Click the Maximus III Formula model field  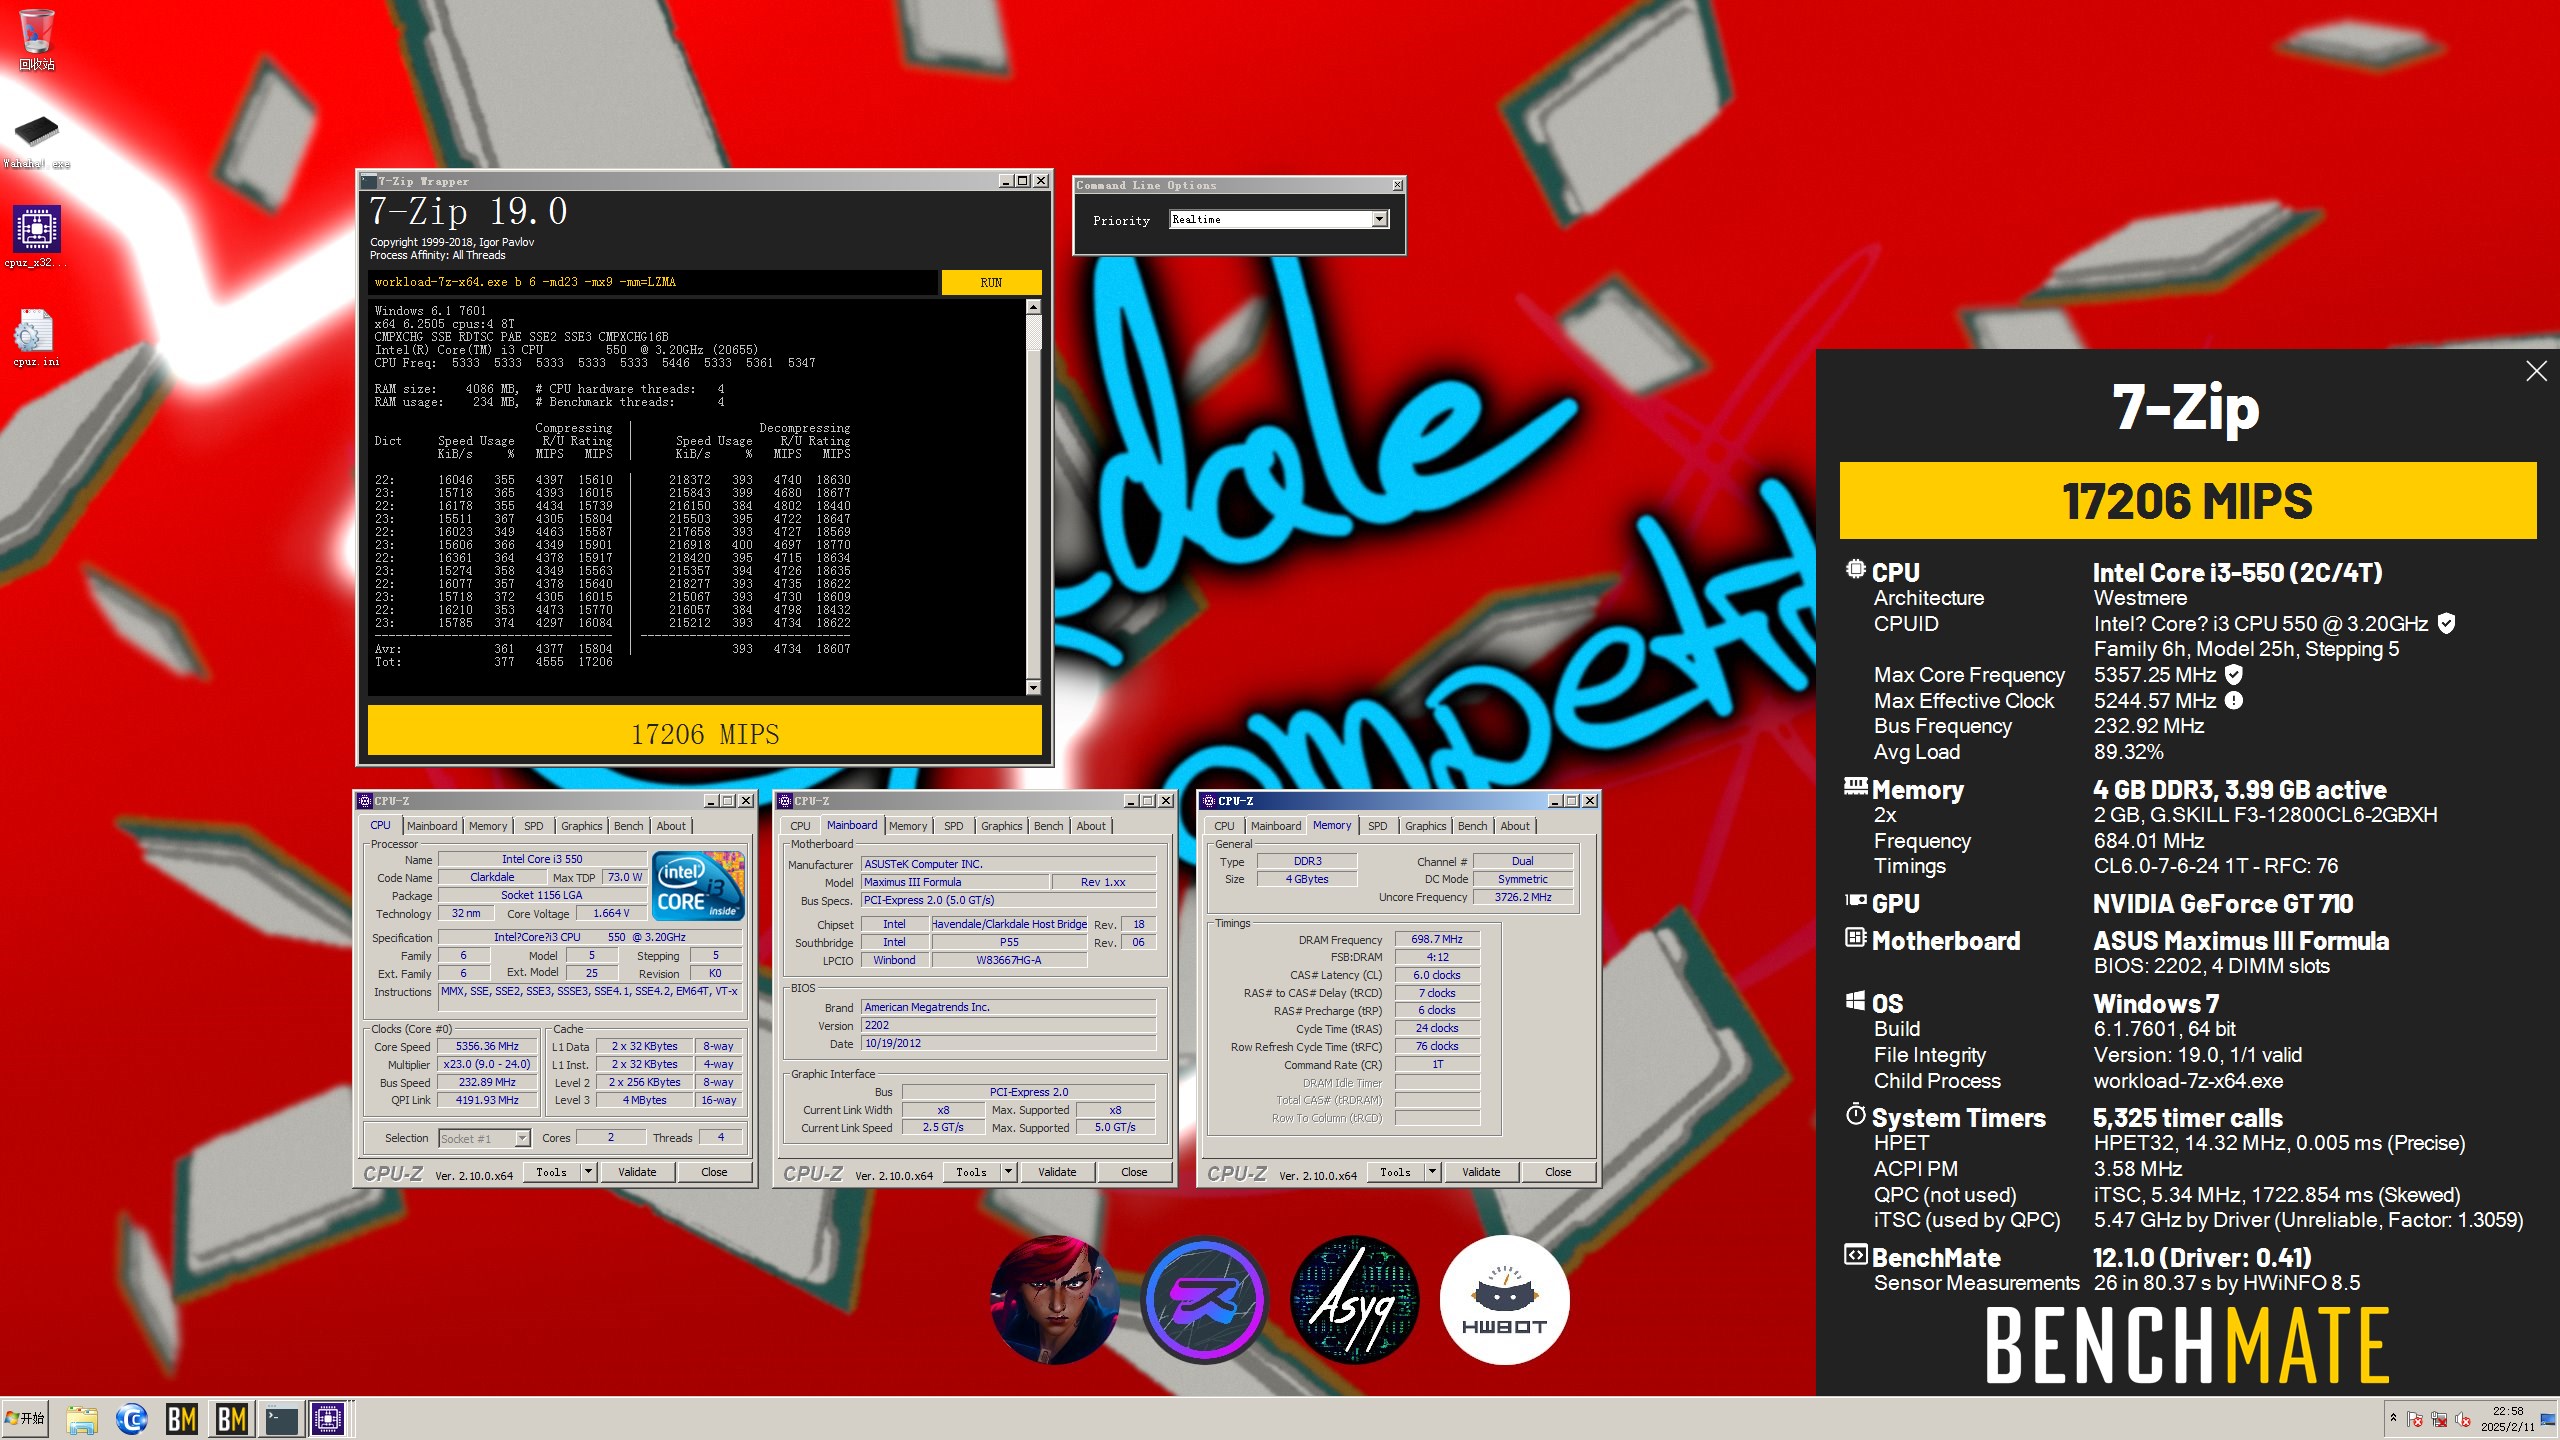pos(955,882)
